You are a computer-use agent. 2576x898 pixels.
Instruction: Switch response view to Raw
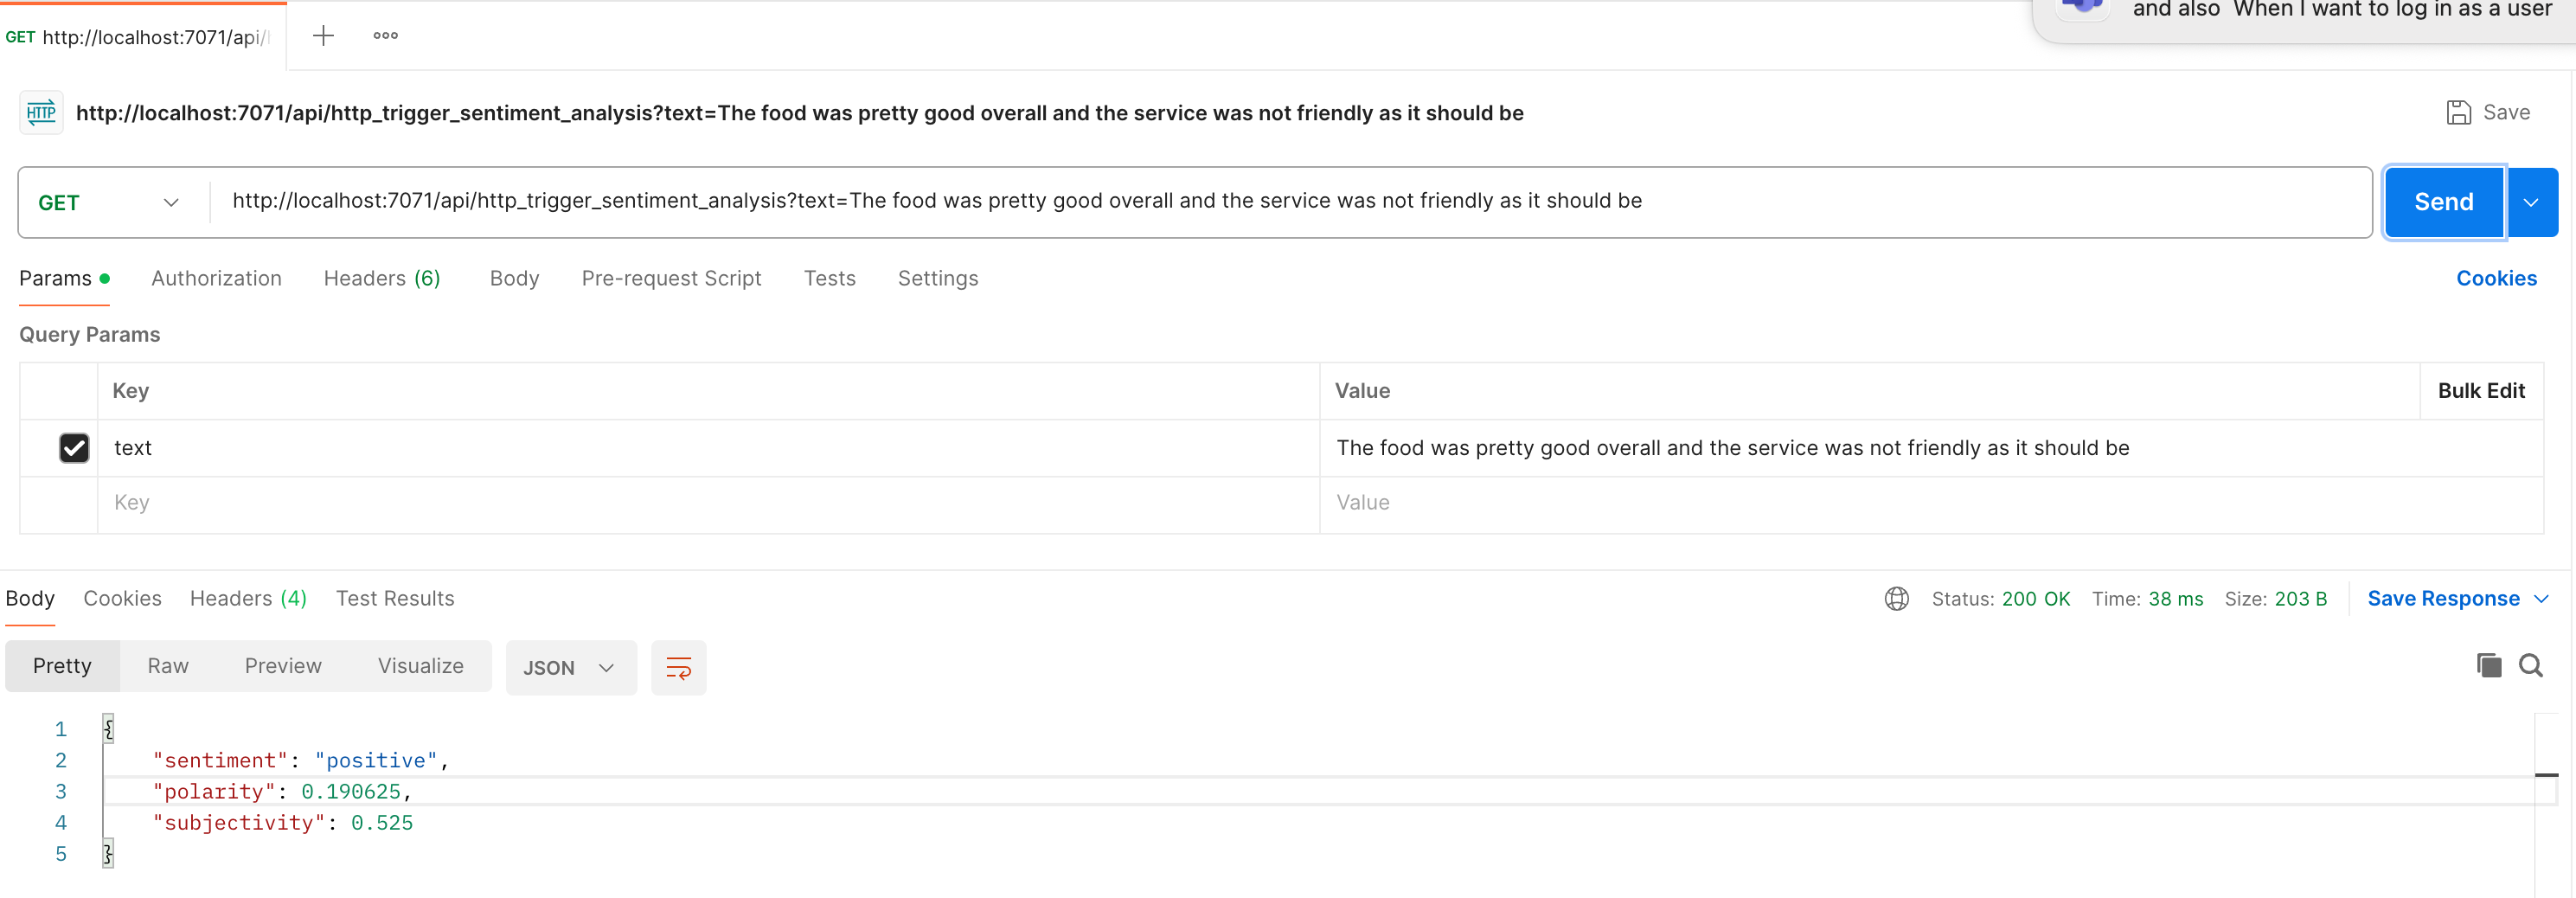(168, 666)
